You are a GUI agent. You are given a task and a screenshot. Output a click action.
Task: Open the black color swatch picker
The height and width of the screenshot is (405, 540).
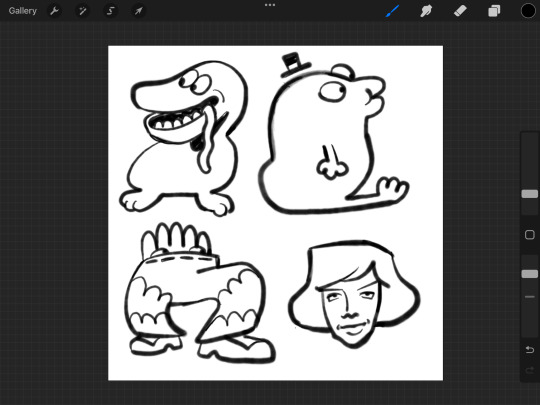click(528, 11)
